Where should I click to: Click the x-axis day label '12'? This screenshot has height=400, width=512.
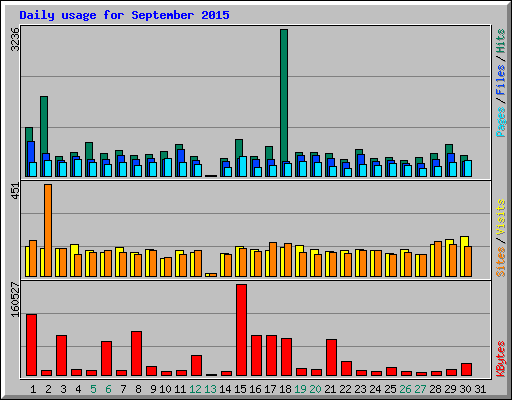click(196, 389)
